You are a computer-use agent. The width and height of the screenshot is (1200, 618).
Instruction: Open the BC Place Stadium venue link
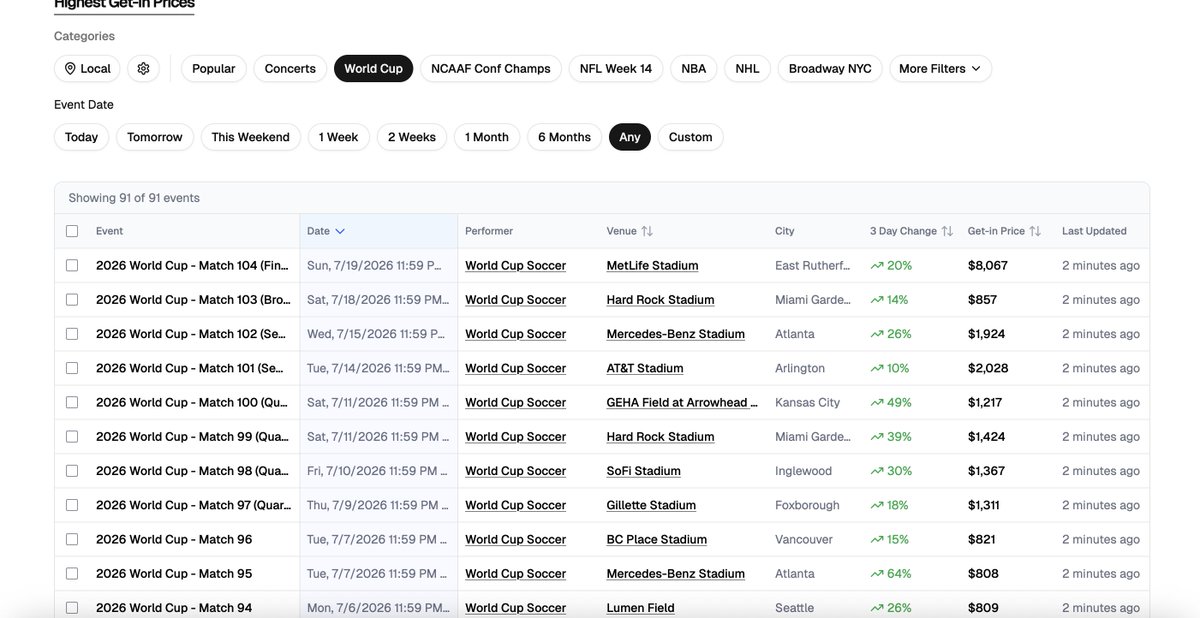(x=657, y=540)
